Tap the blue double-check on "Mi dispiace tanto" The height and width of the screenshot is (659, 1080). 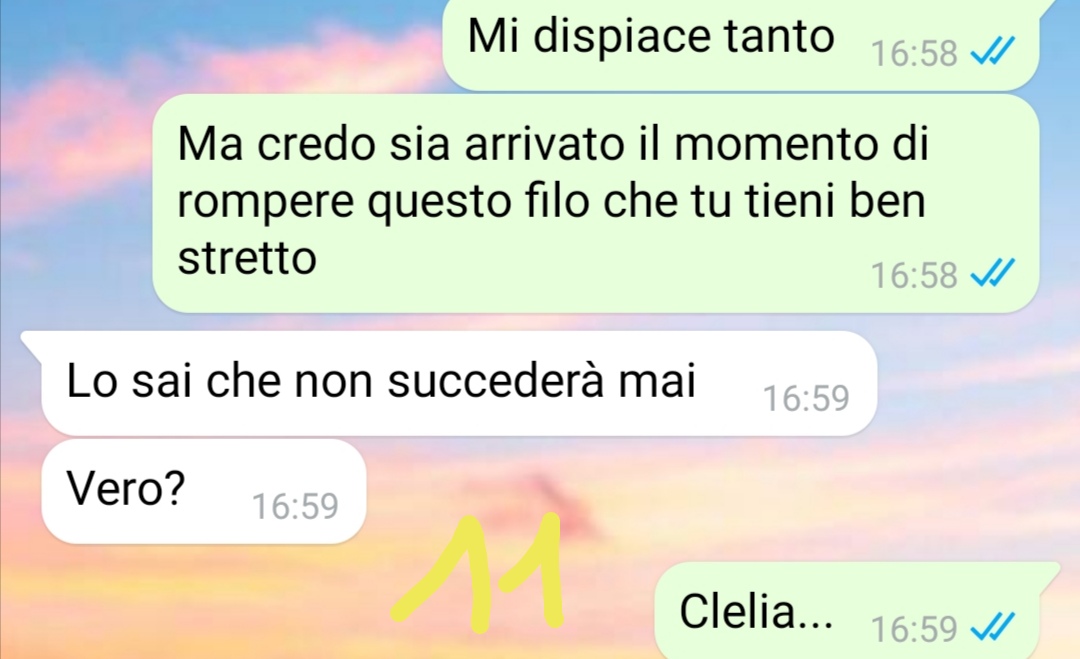[x=993, y=52]
